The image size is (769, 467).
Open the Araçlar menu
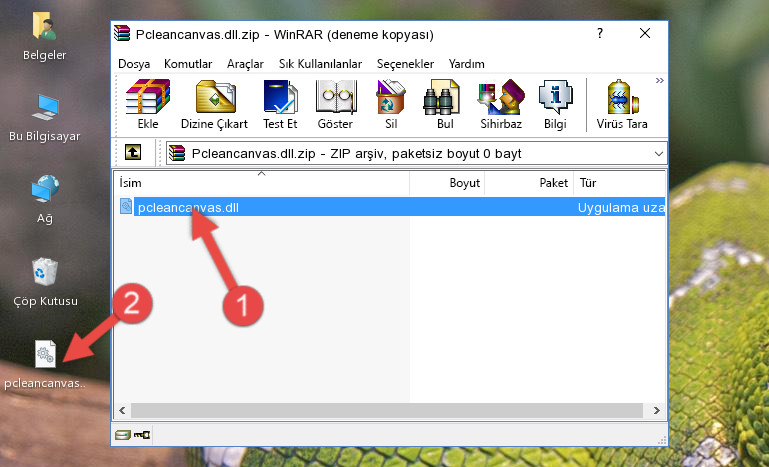click(245, 64)
